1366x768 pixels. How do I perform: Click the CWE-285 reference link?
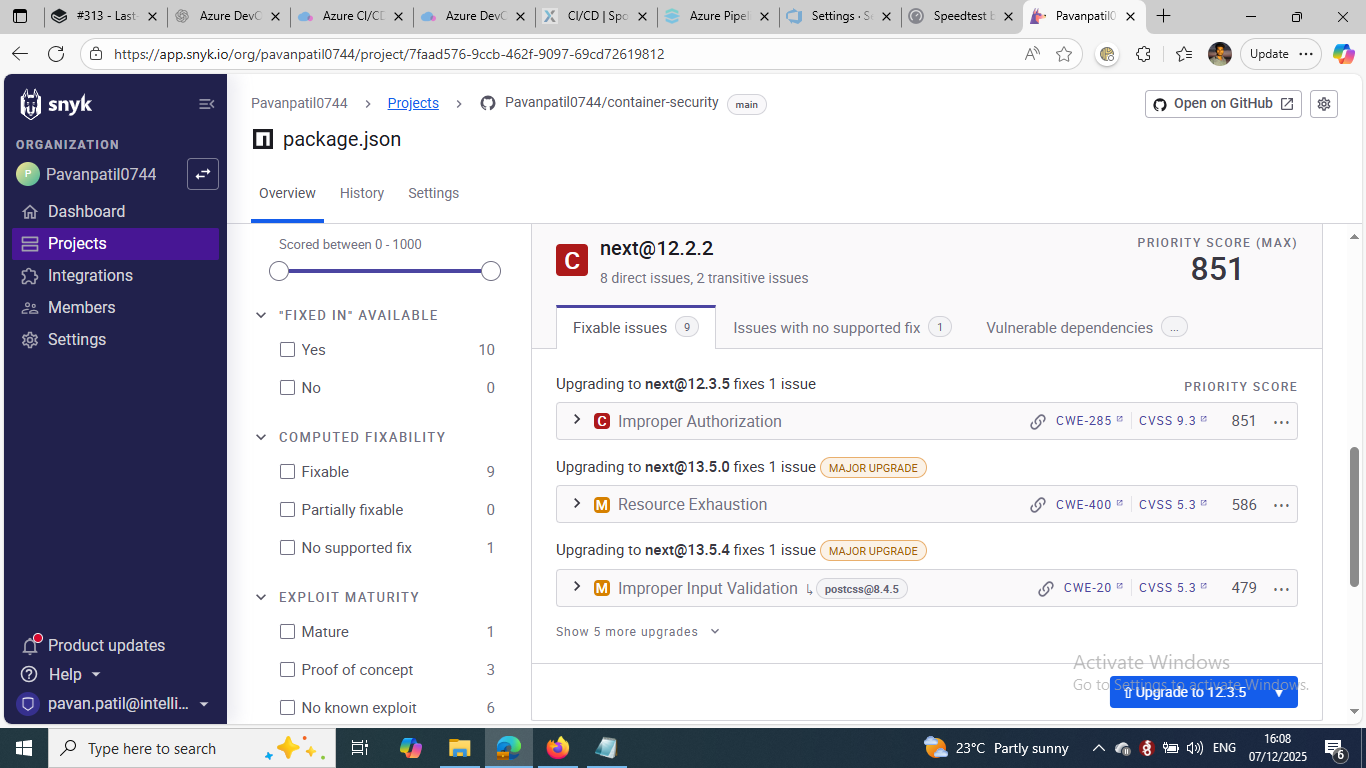point(1084,421)
